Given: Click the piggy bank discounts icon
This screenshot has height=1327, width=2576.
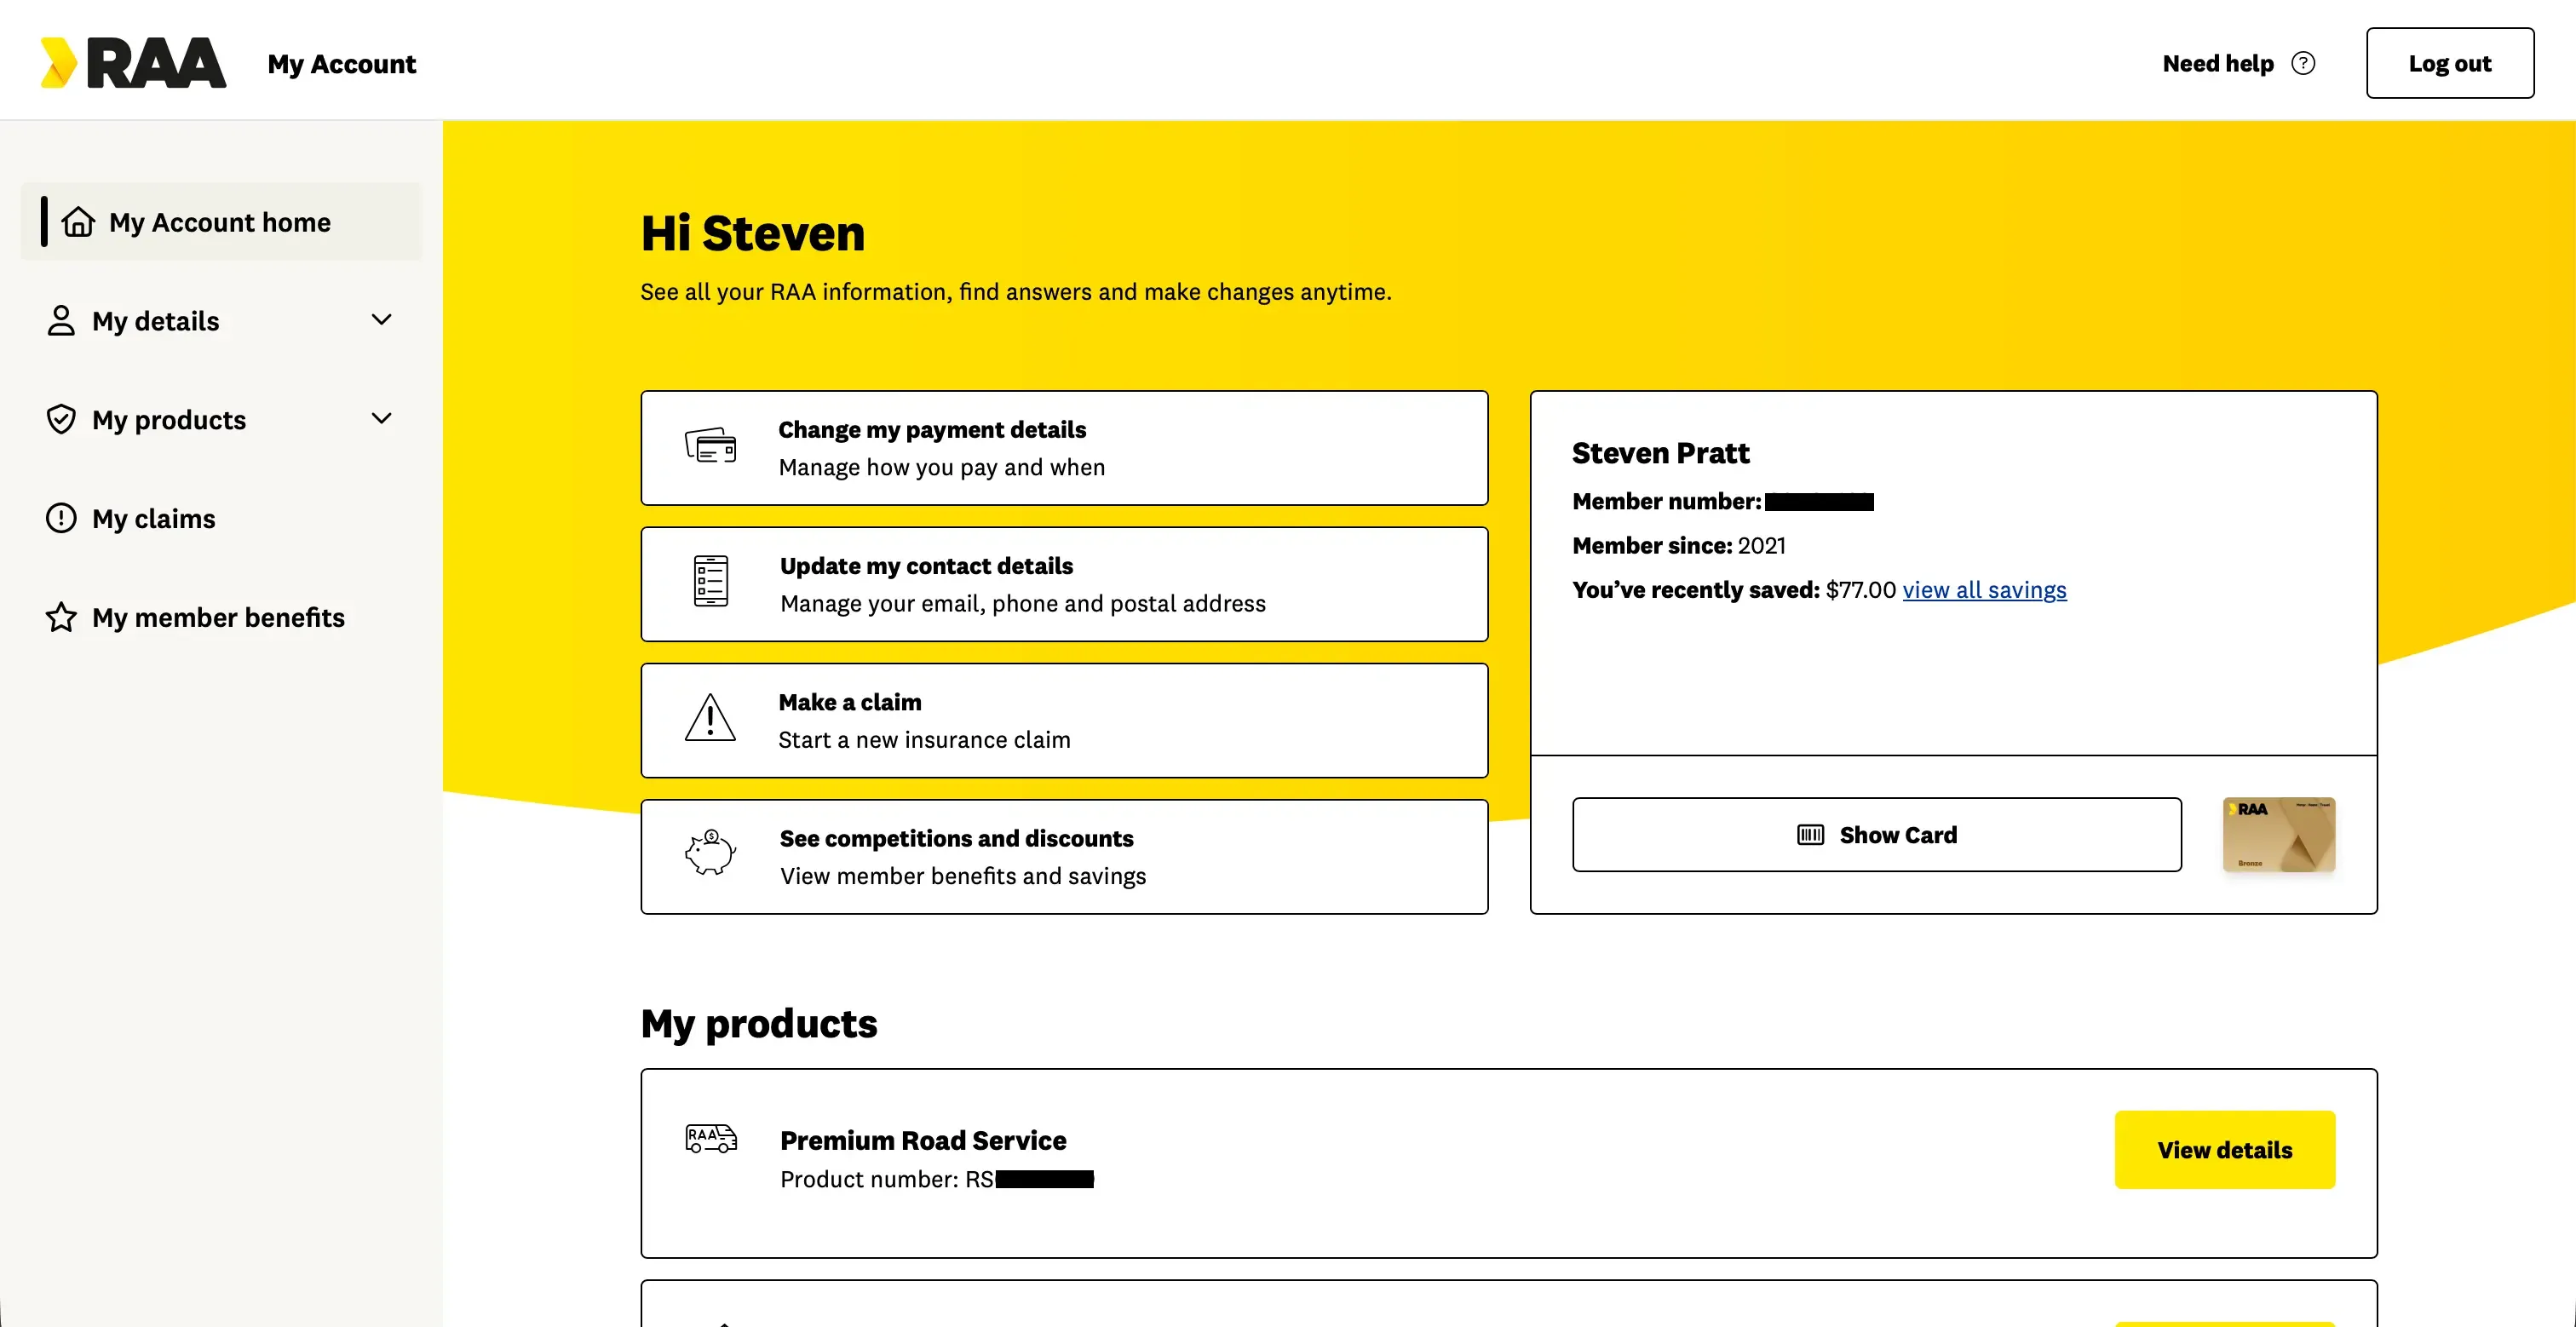Looking at the screenshot, I should (x=710, y=853).
